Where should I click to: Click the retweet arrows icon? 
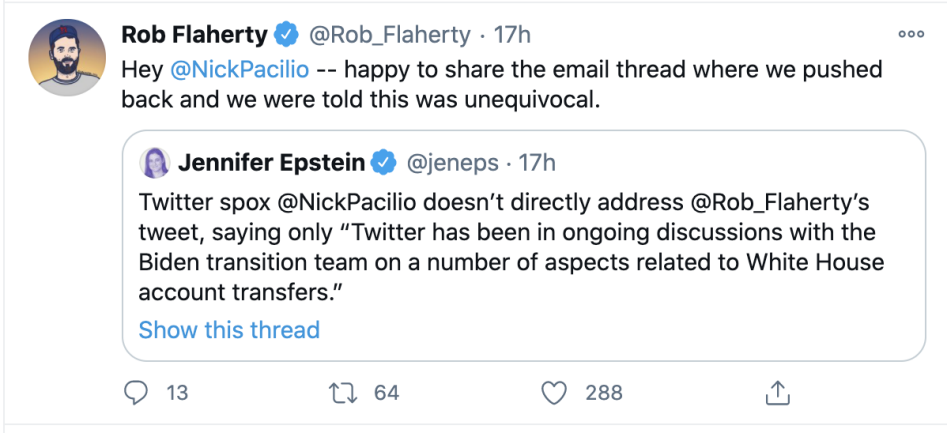click(x=347, y=393)
